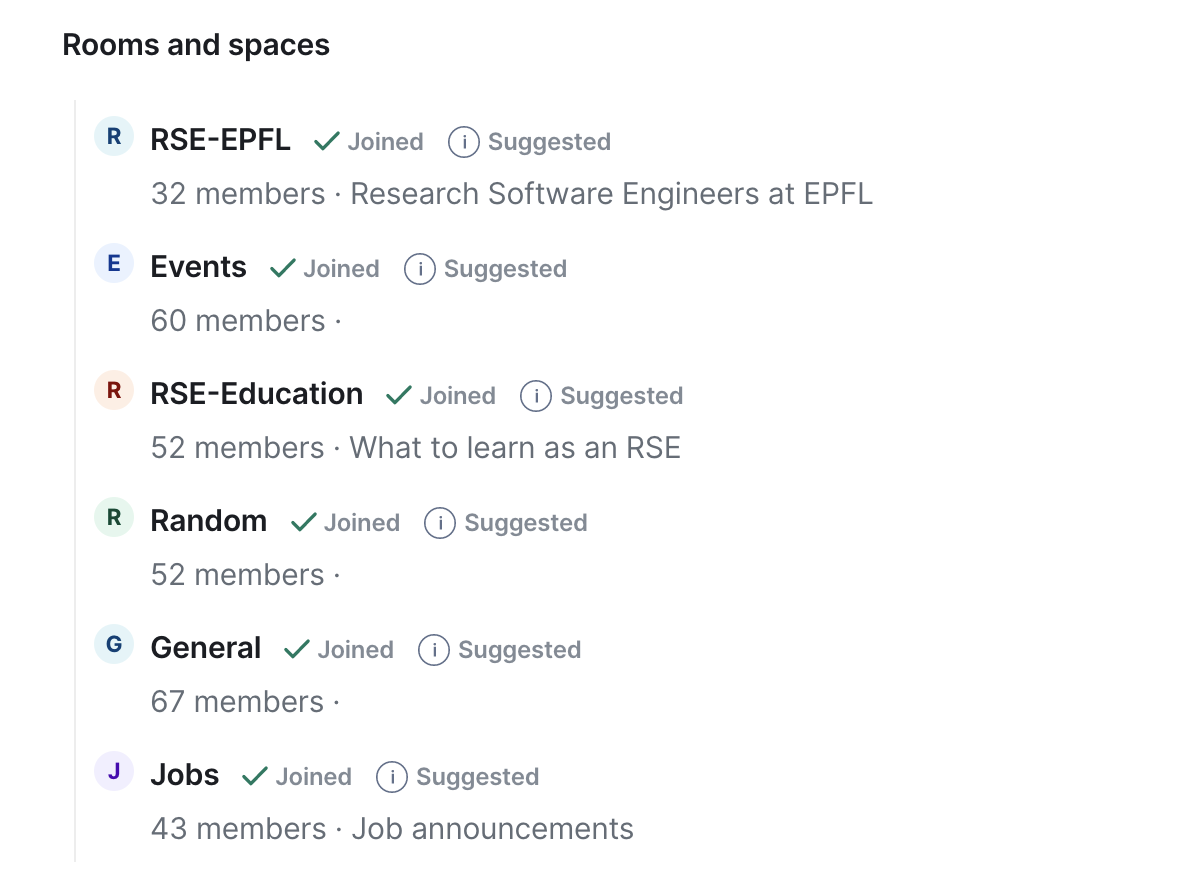Click the info icon beside RSE-Education Suggested
1194x886 pixels.
536,396
